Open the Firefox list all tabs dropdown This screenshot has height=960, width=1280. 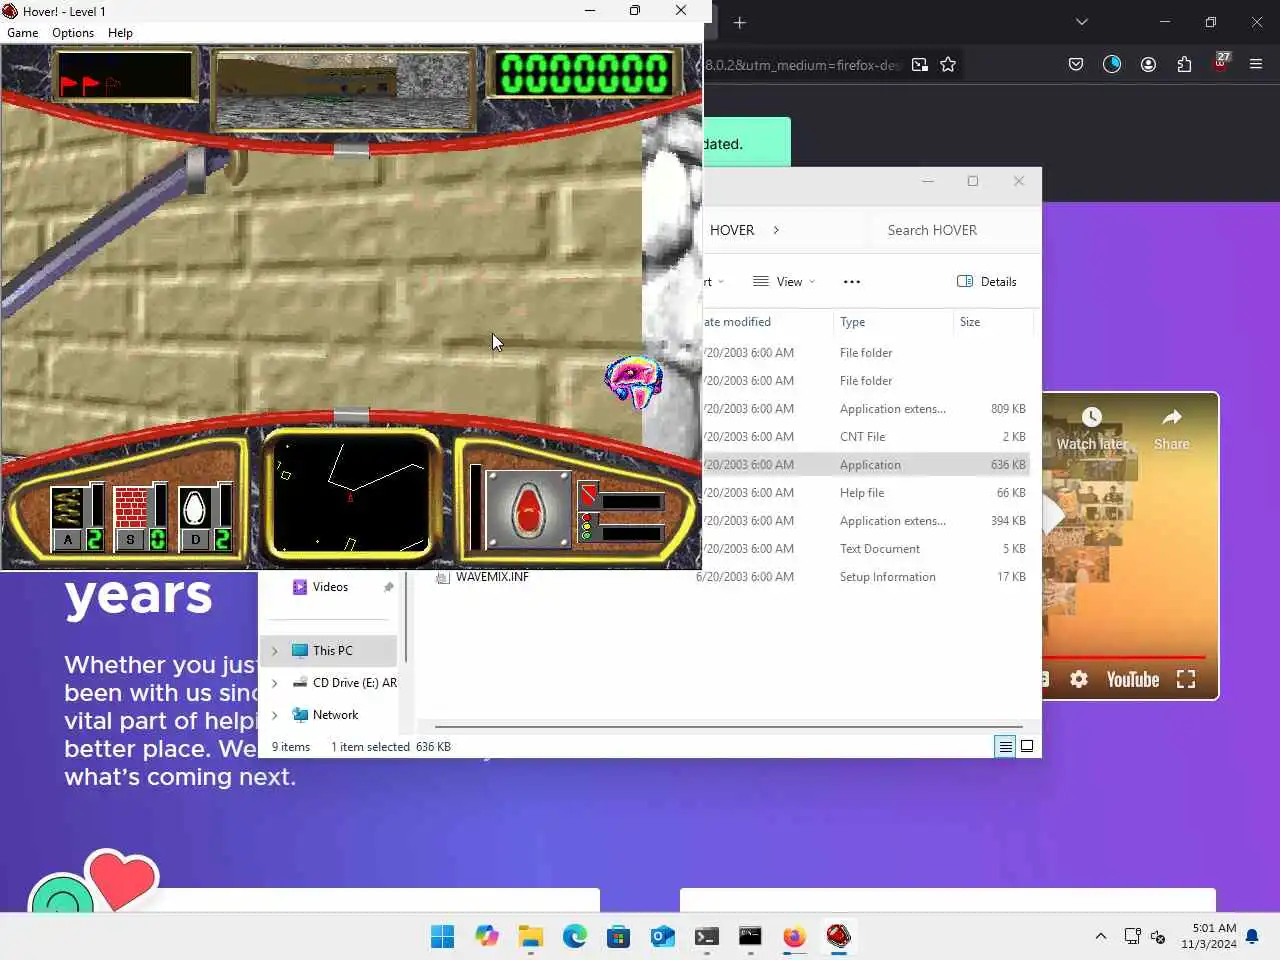click(x=1081, y=22)
